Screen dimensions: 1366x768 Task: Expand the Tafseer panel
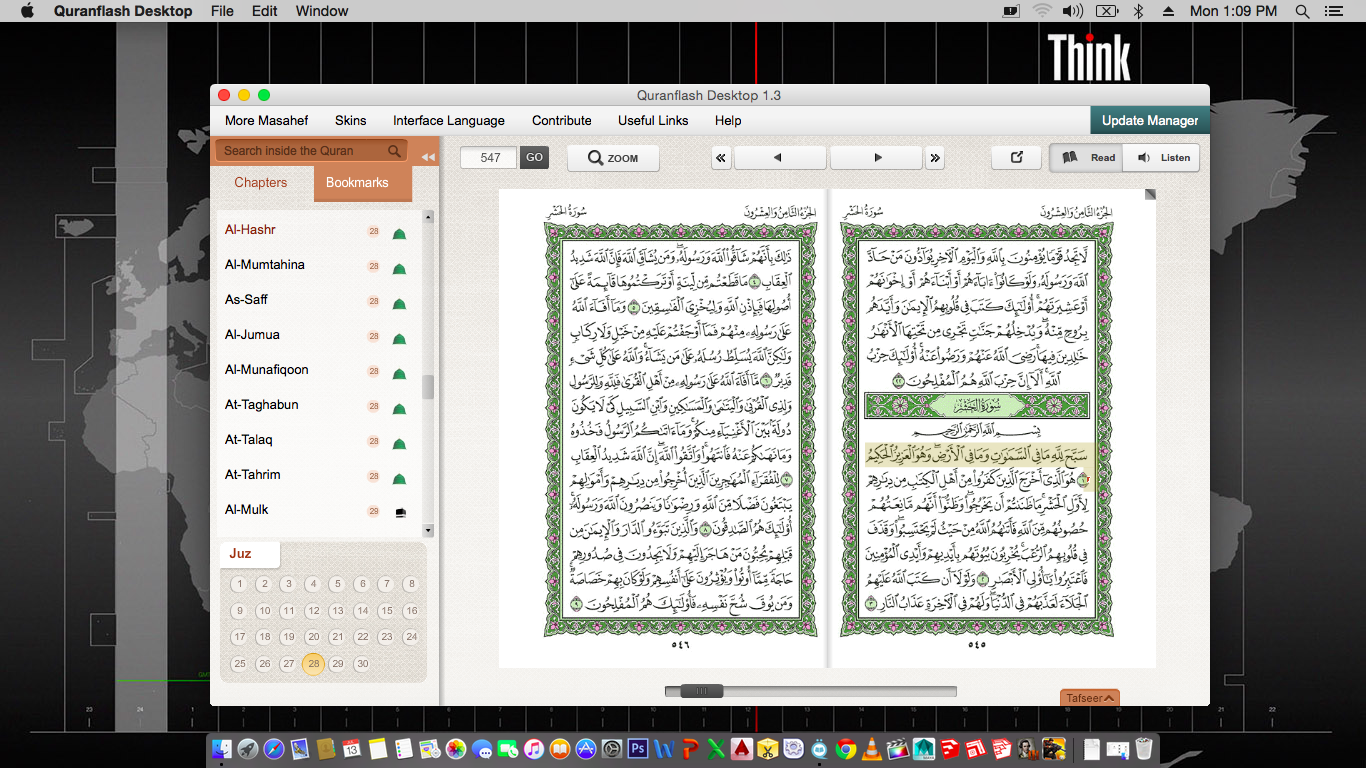tap(1089, 698)
